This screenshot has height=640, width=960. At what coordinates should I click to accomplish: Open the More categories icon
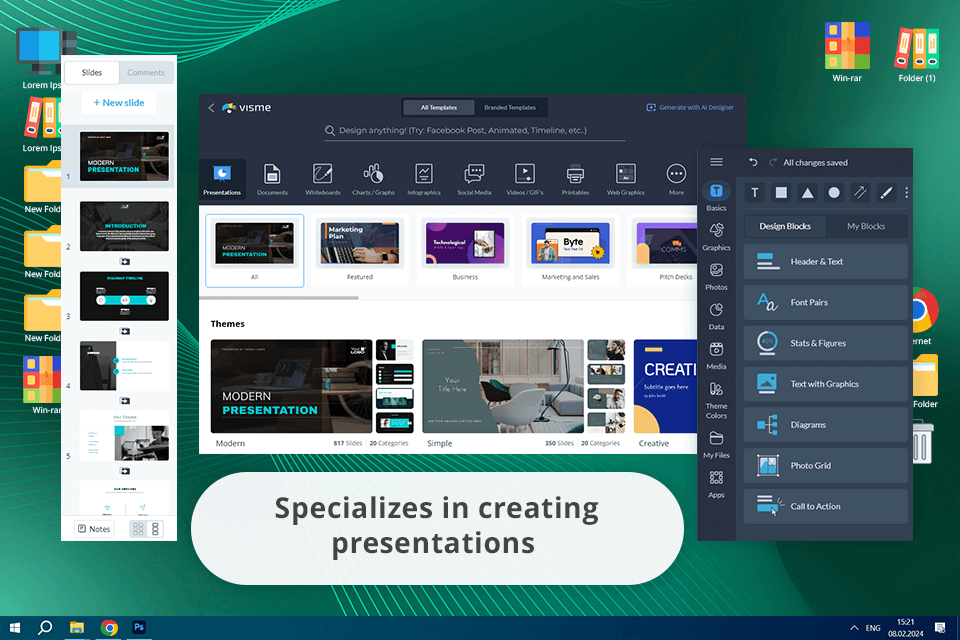(x=676, y=179)
